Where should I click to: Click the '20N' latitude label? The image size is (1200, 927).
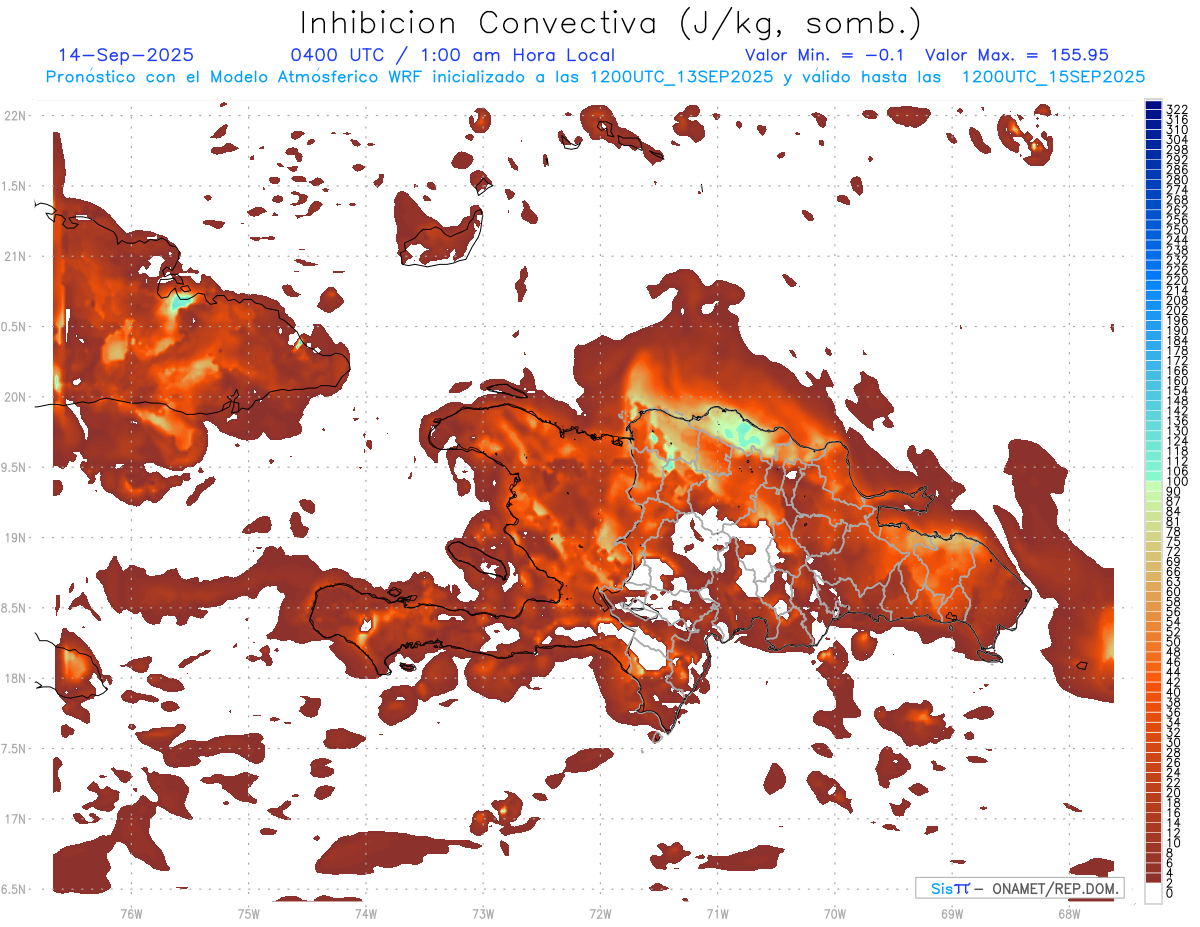(x=15, y=397)
